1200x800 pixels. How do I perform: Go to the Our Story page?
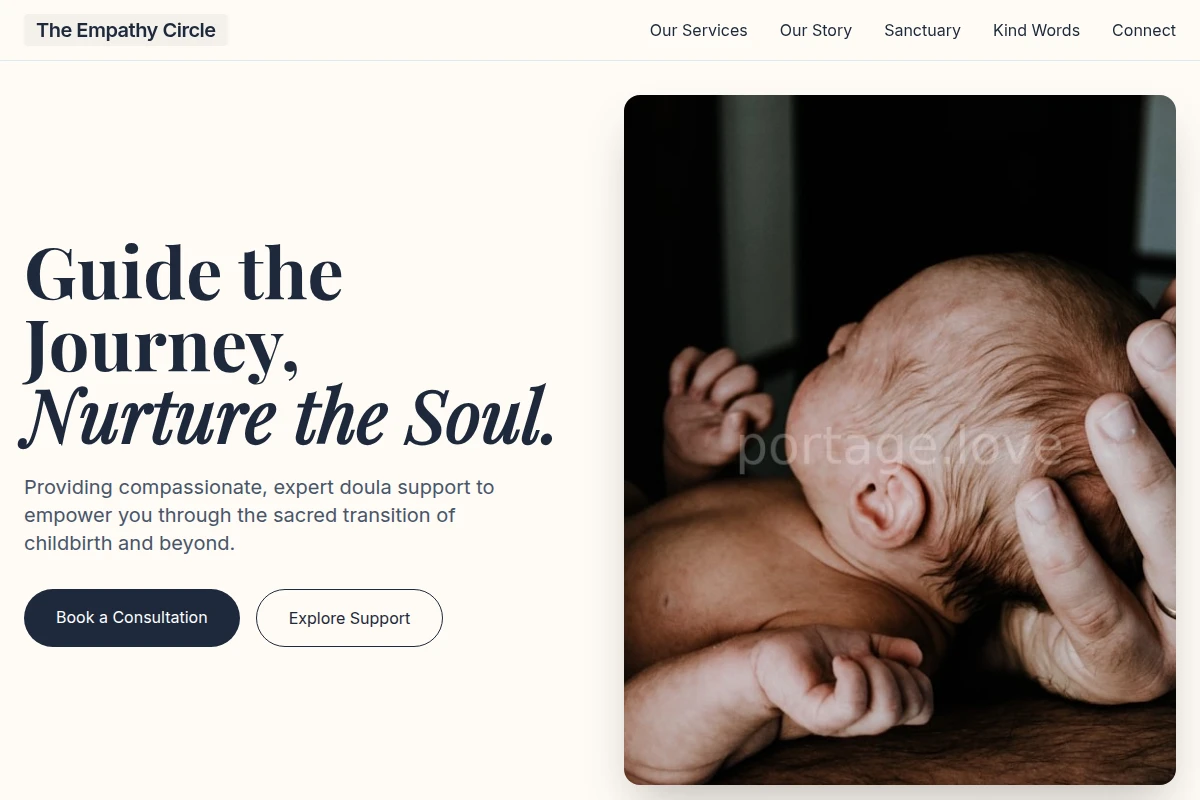816,30
